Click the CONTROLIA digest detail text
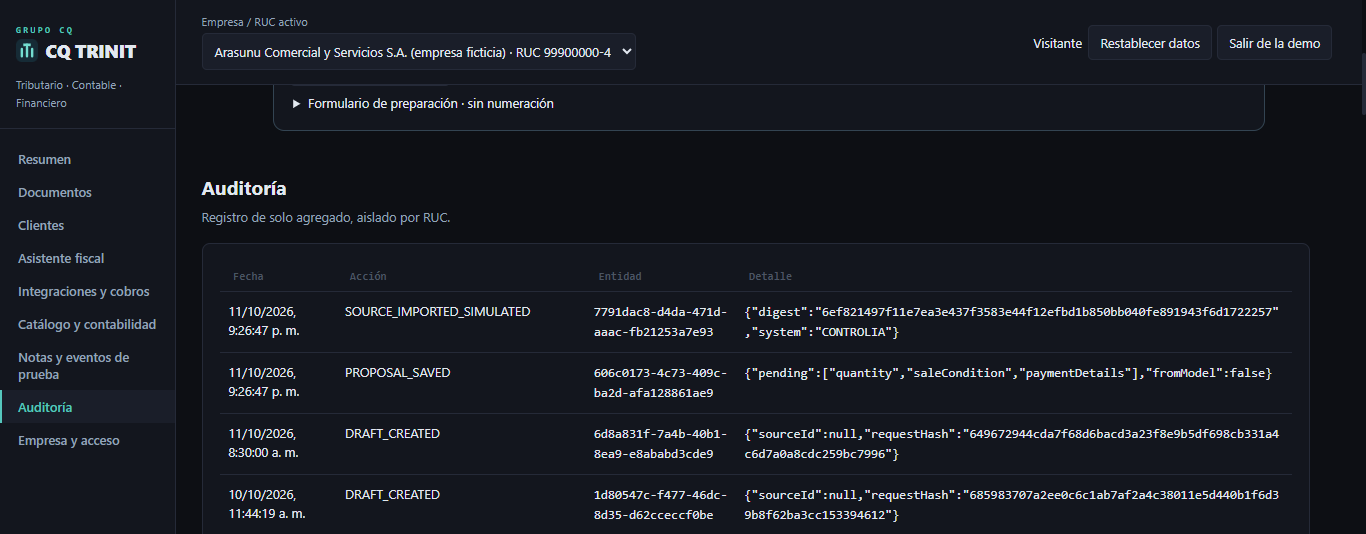1366x534 pixels. point(1012,322)
